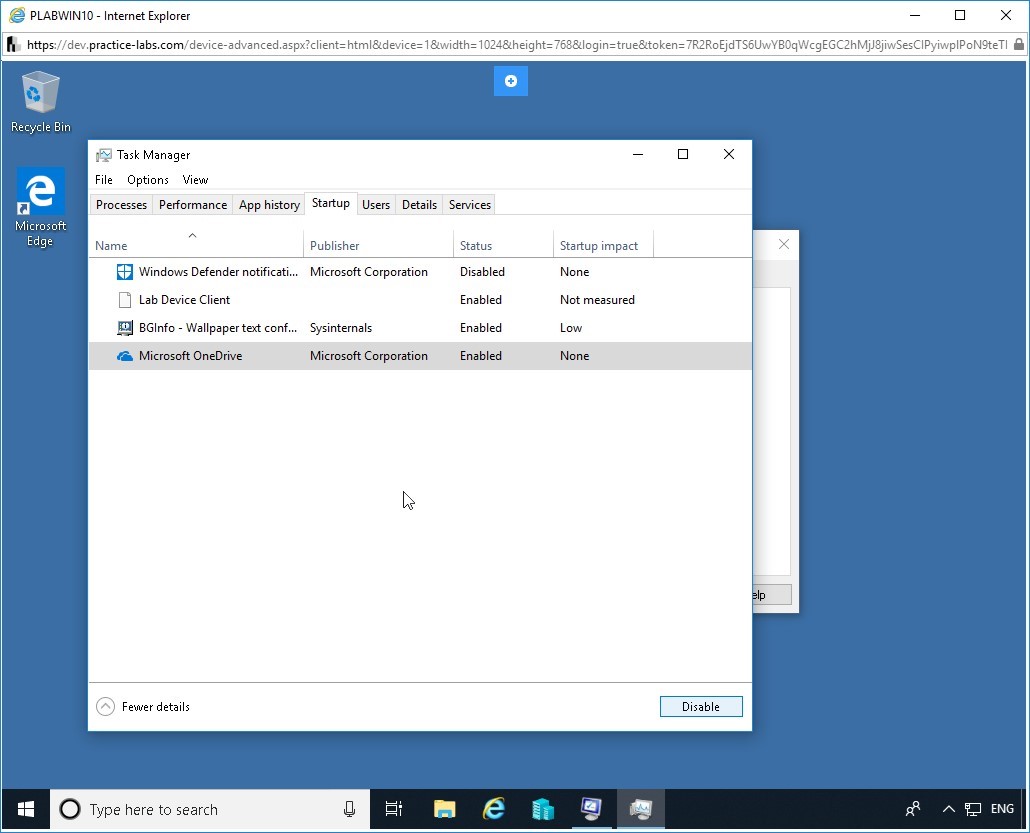Launch Internet Explorer from the taskbar

[x=494, y=809]
